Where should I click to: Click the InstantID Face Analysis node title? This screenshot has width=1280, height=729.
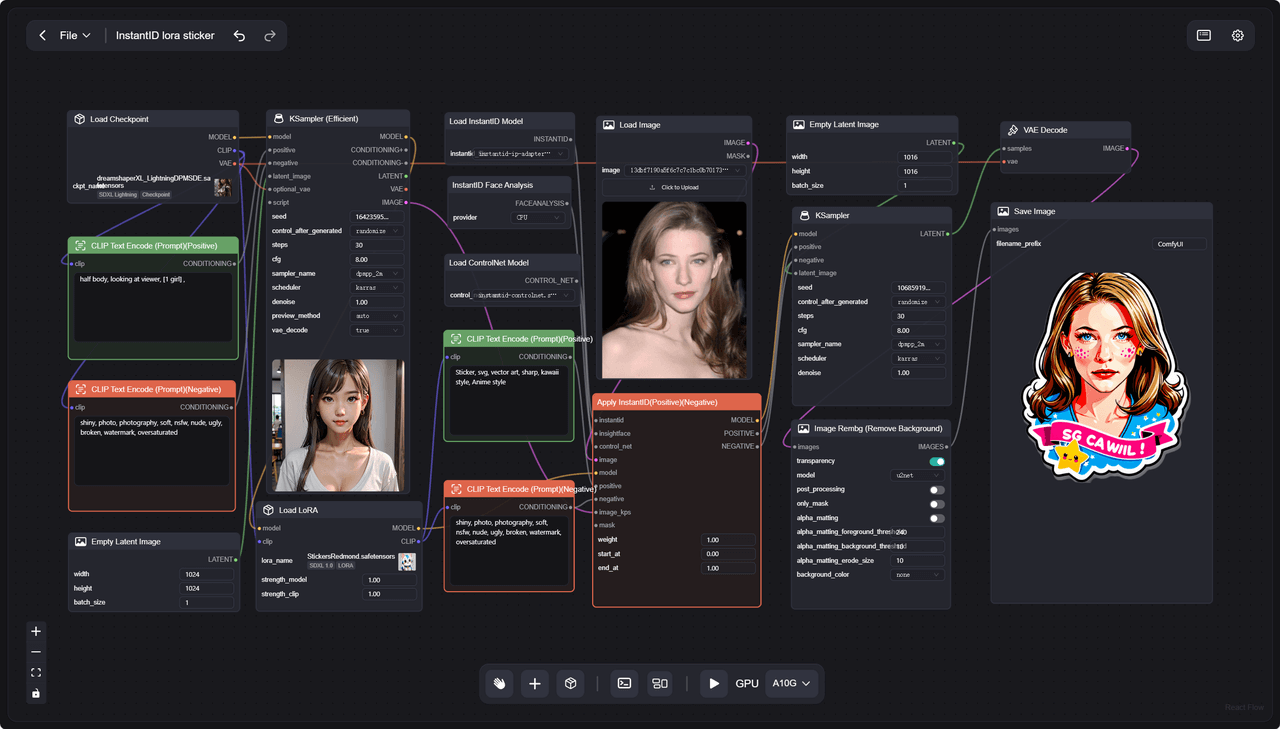coord(492,185)
